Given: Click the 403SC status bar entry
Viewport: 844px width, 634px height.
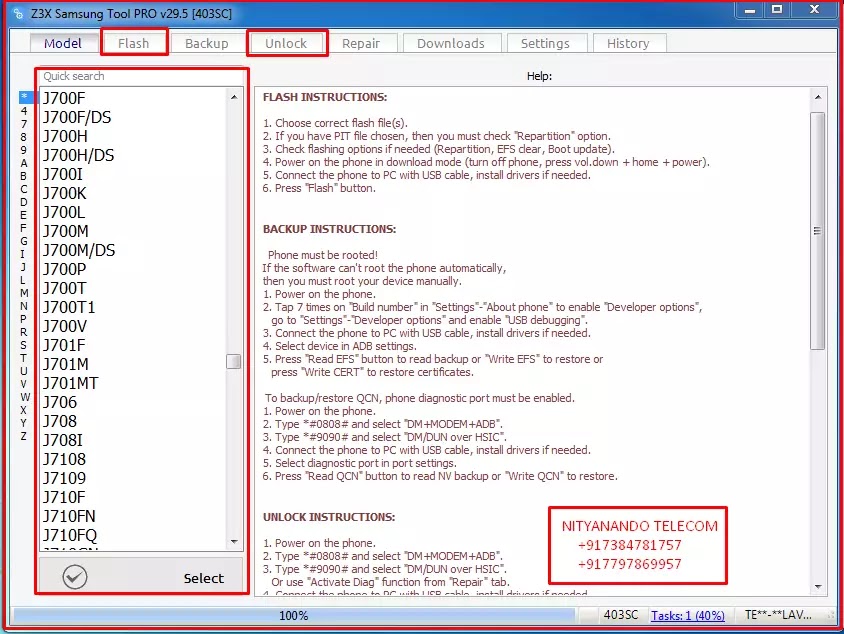Looking at the screenshot, I should click(x=621, y=615).
